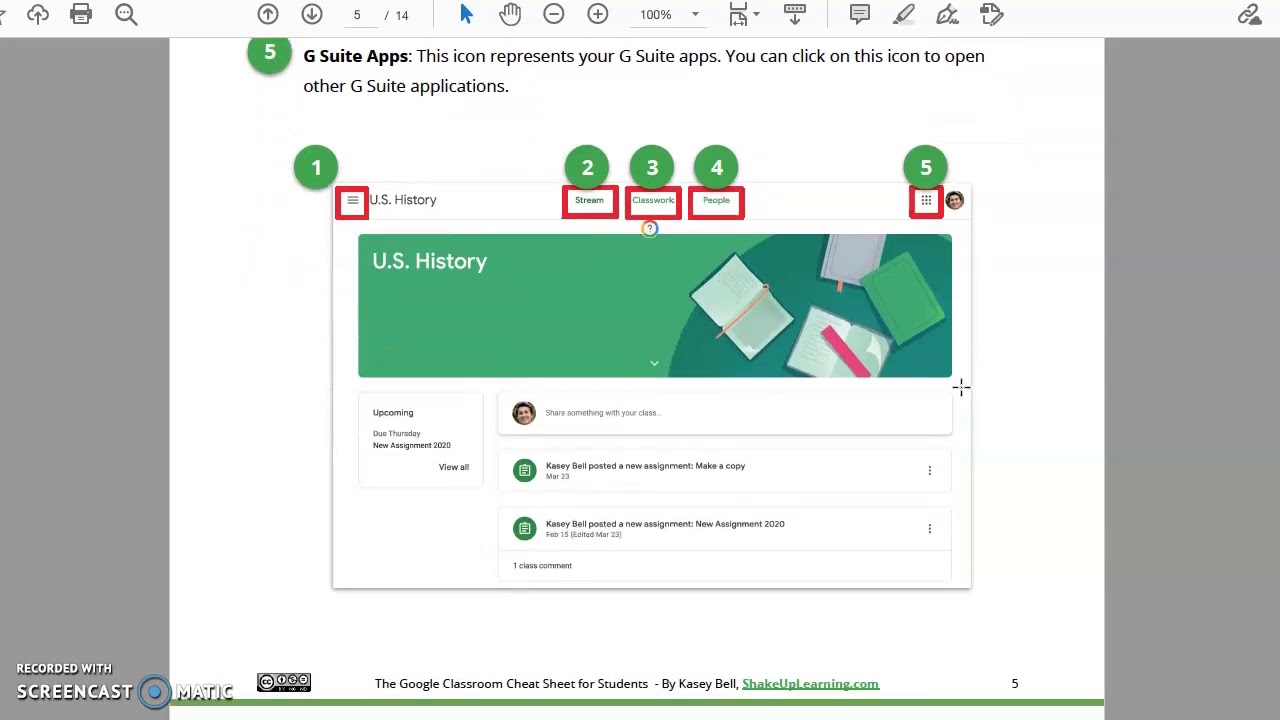Click 'New Assignment 2020' under Upcoming
The width and height of the screenshot is (1280, 720).
pyautogui.click(x=412, y=446)
